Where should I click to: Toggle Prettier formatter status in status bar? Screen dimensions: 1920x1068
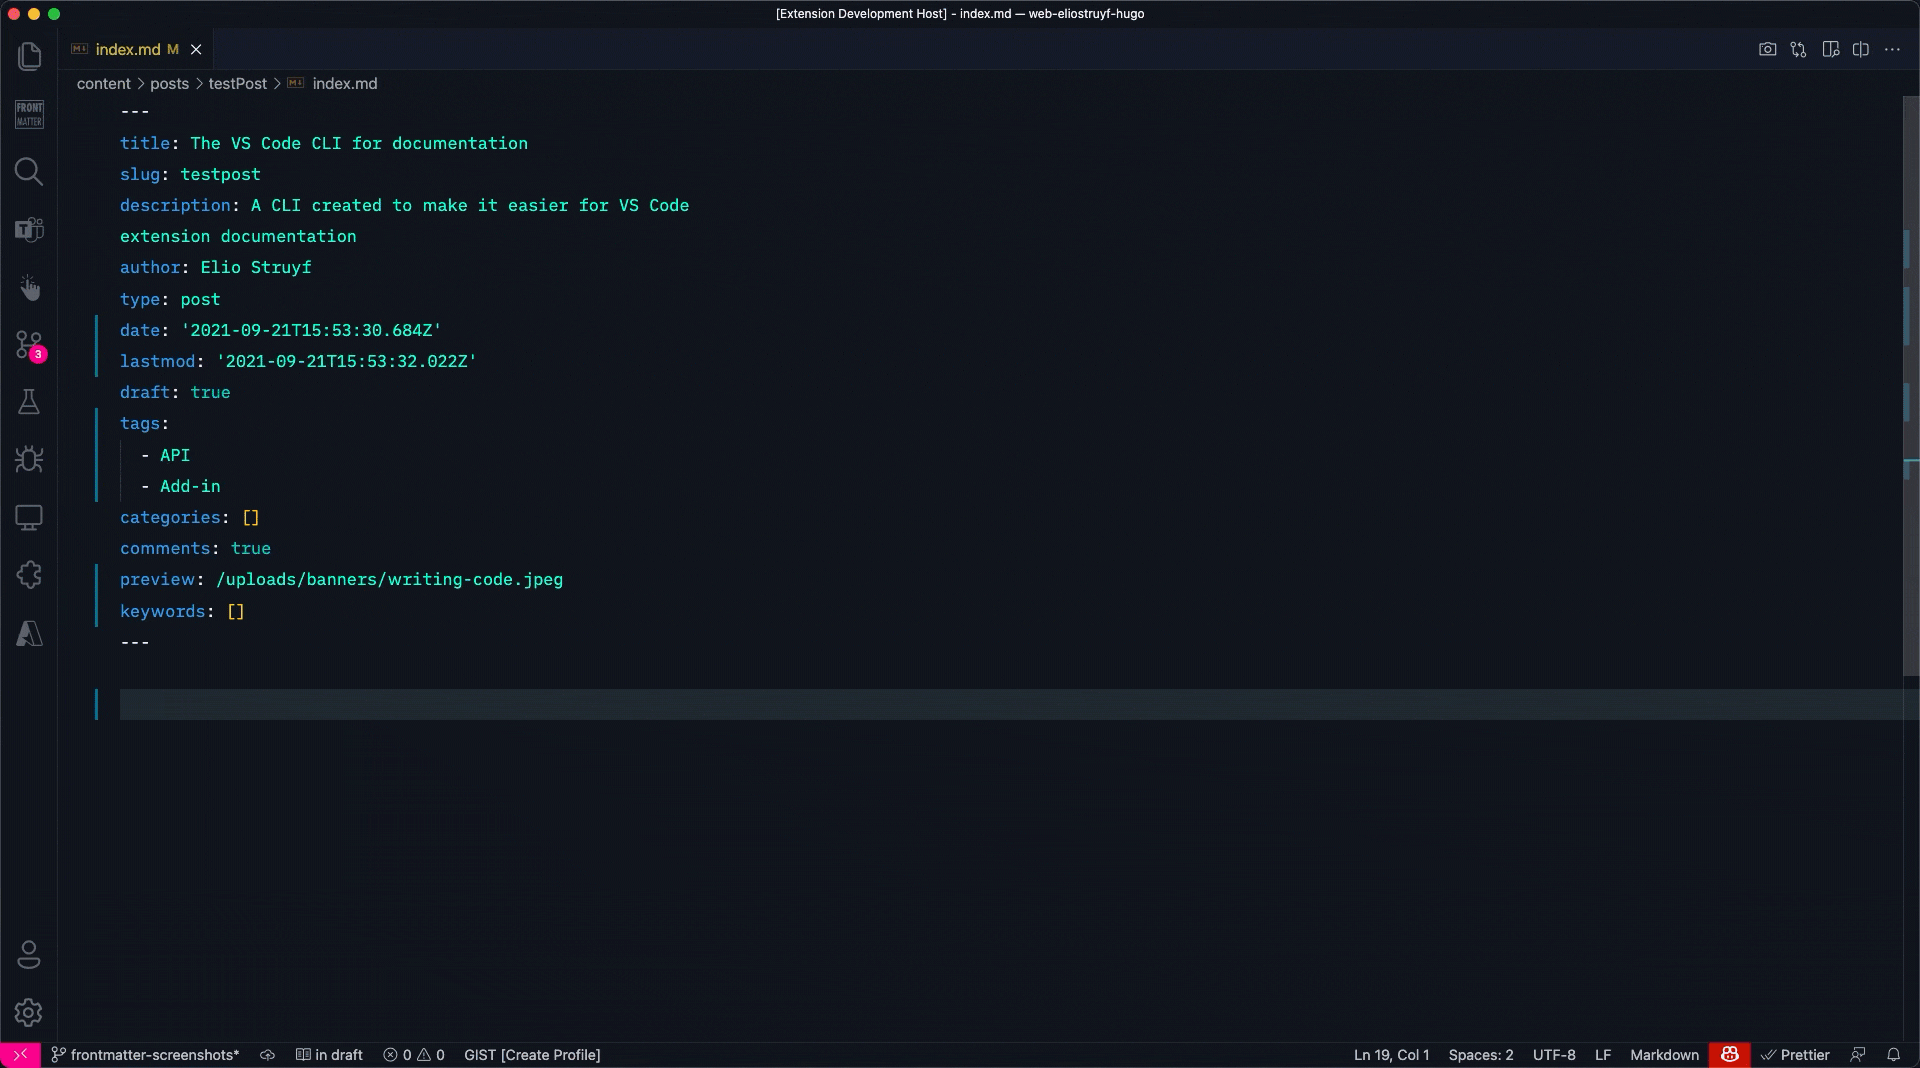tap(1795, 1055)
